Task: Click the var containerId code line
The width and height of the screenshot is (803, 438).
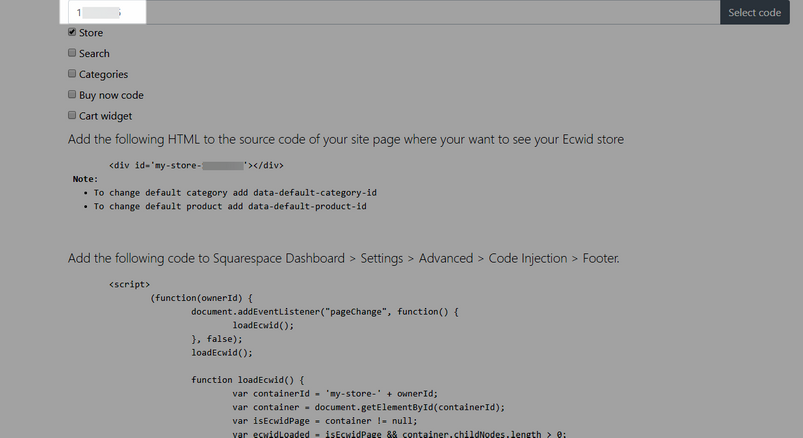Action: pyautogui.click(x=335, y=394)
